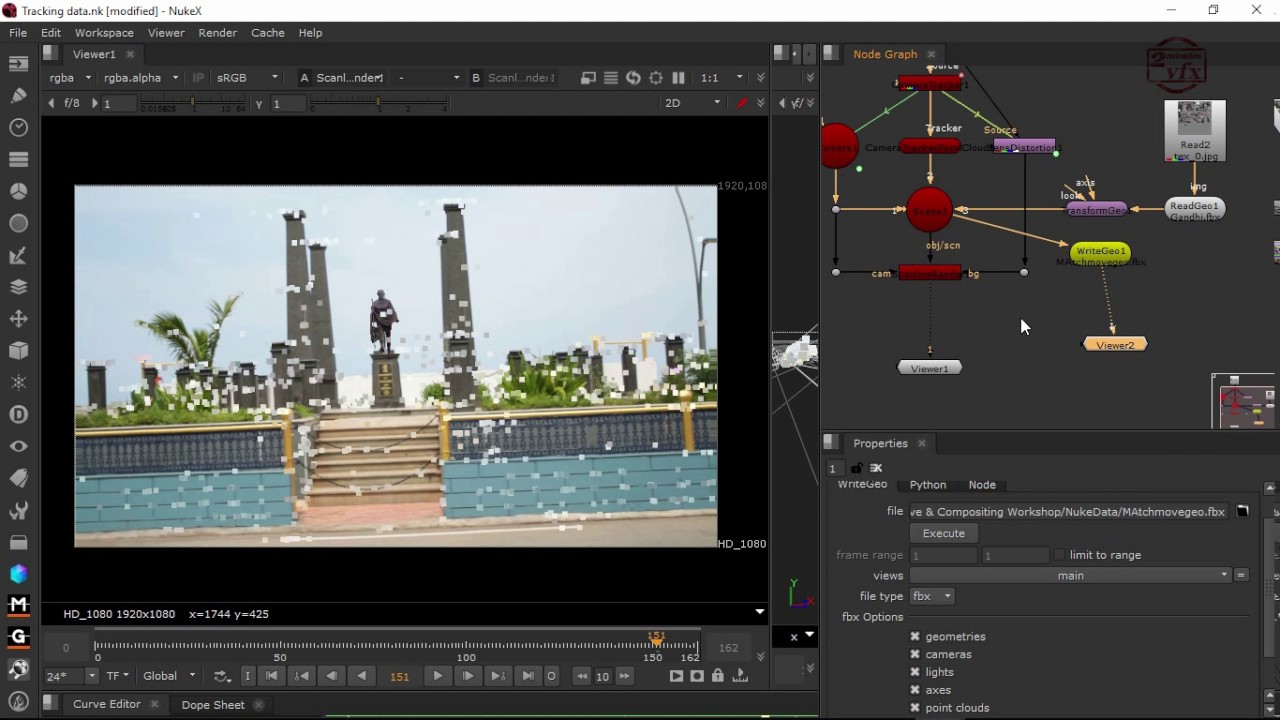Switch to the Dope Sheet tab
The width and height of the screenshot is (1280, 720).
213,704
